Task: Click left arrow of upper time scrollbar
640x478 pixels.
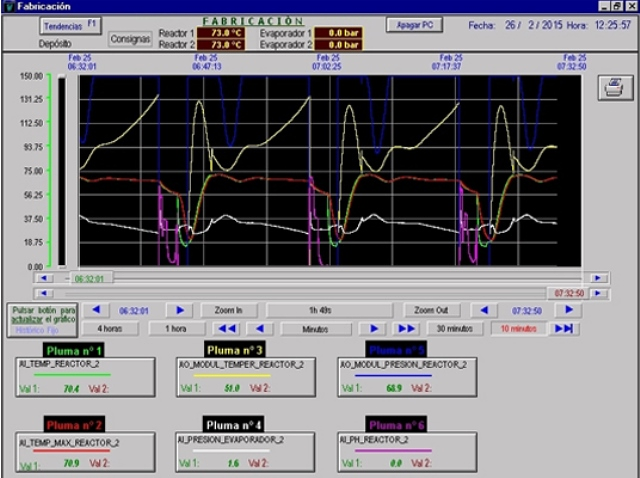Action: coord(44,278)
